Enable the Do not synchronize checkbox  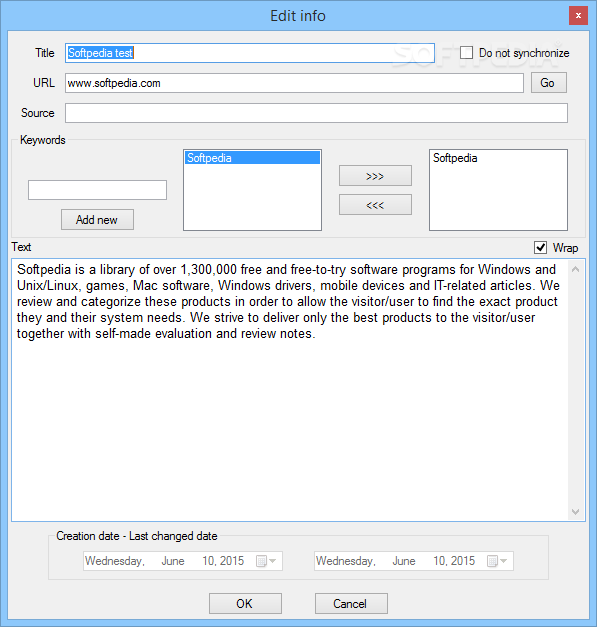coord(466,53)
